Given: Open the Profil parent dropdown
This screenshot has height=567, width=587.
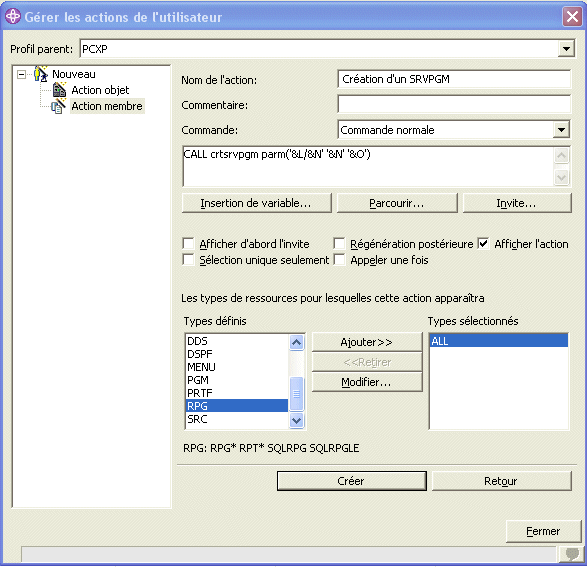Looking at the screenshot, I should (x=566, y=49).
